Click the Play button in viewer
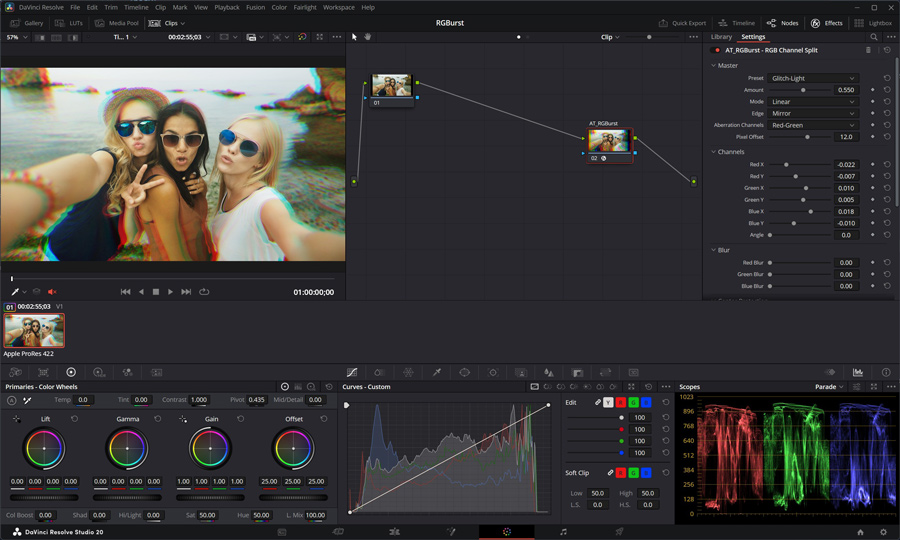The height and width of the screenshot is (540, 900). coord(170,292)
